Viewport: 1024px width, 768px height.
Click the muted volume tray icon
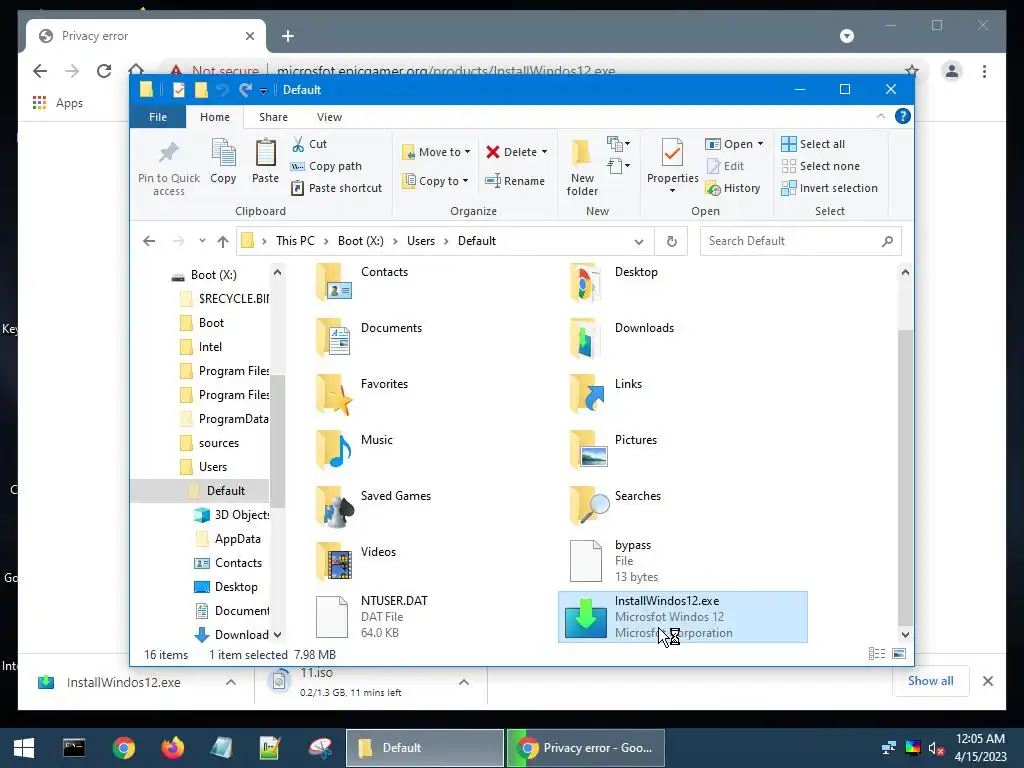[x=936, y=748]
